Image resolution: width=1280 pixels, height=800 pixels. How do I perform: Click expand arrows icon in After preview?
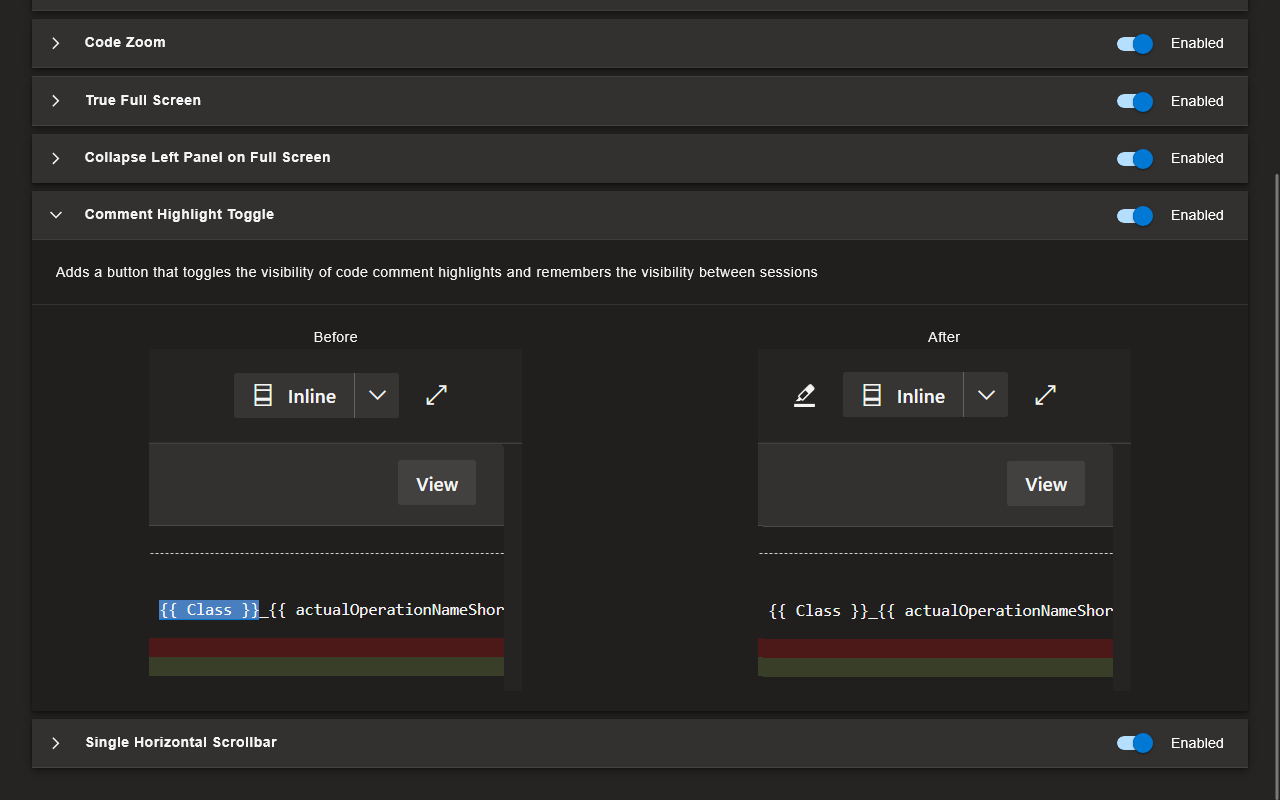click(1045, 395)
